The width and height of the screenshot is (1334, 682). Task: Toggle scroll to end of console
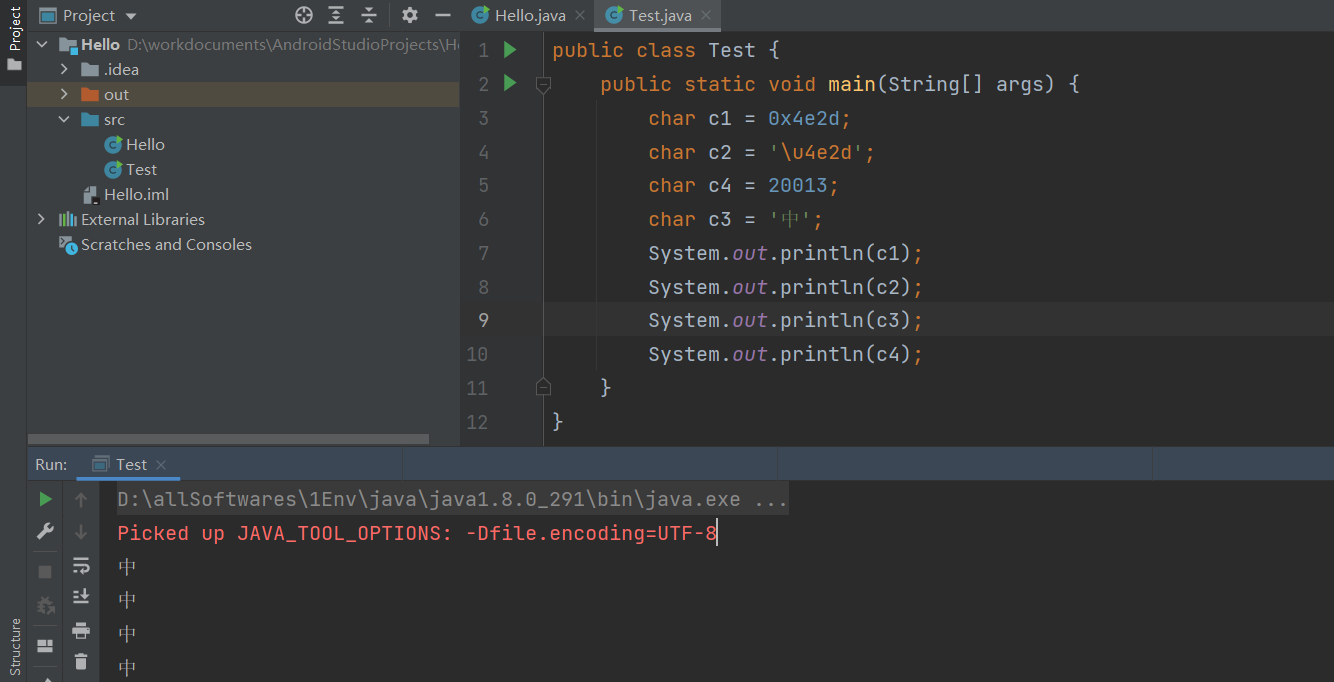(81, 597)
